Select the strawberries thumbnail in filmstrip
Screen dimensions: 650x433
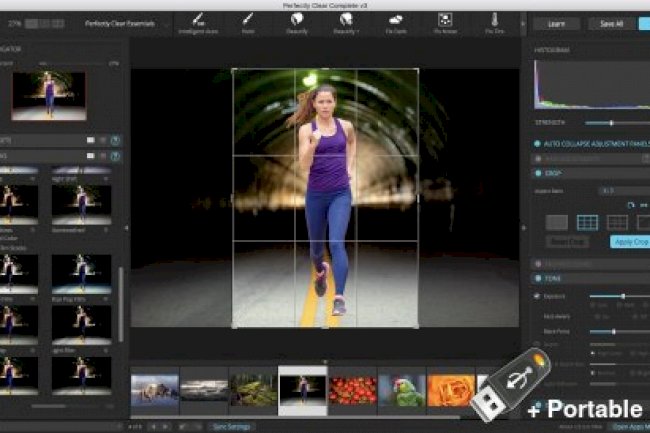tap(351, 388)
